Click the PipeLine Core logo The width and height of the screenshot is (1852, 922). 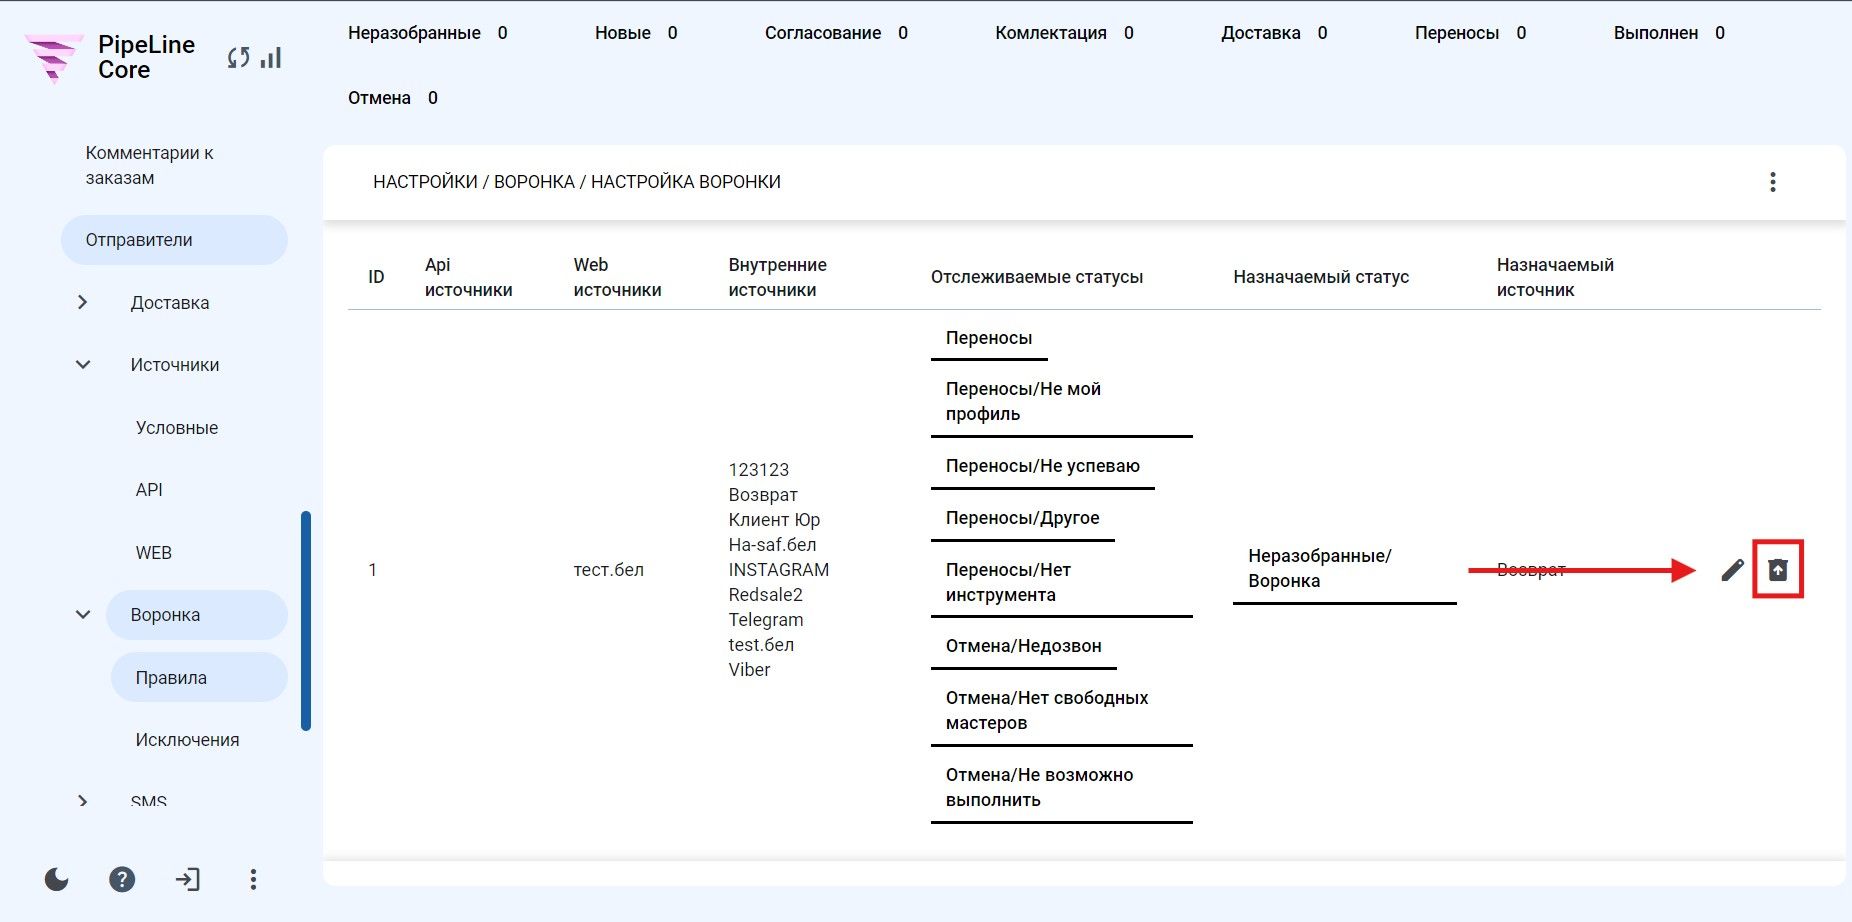[108, 57]
